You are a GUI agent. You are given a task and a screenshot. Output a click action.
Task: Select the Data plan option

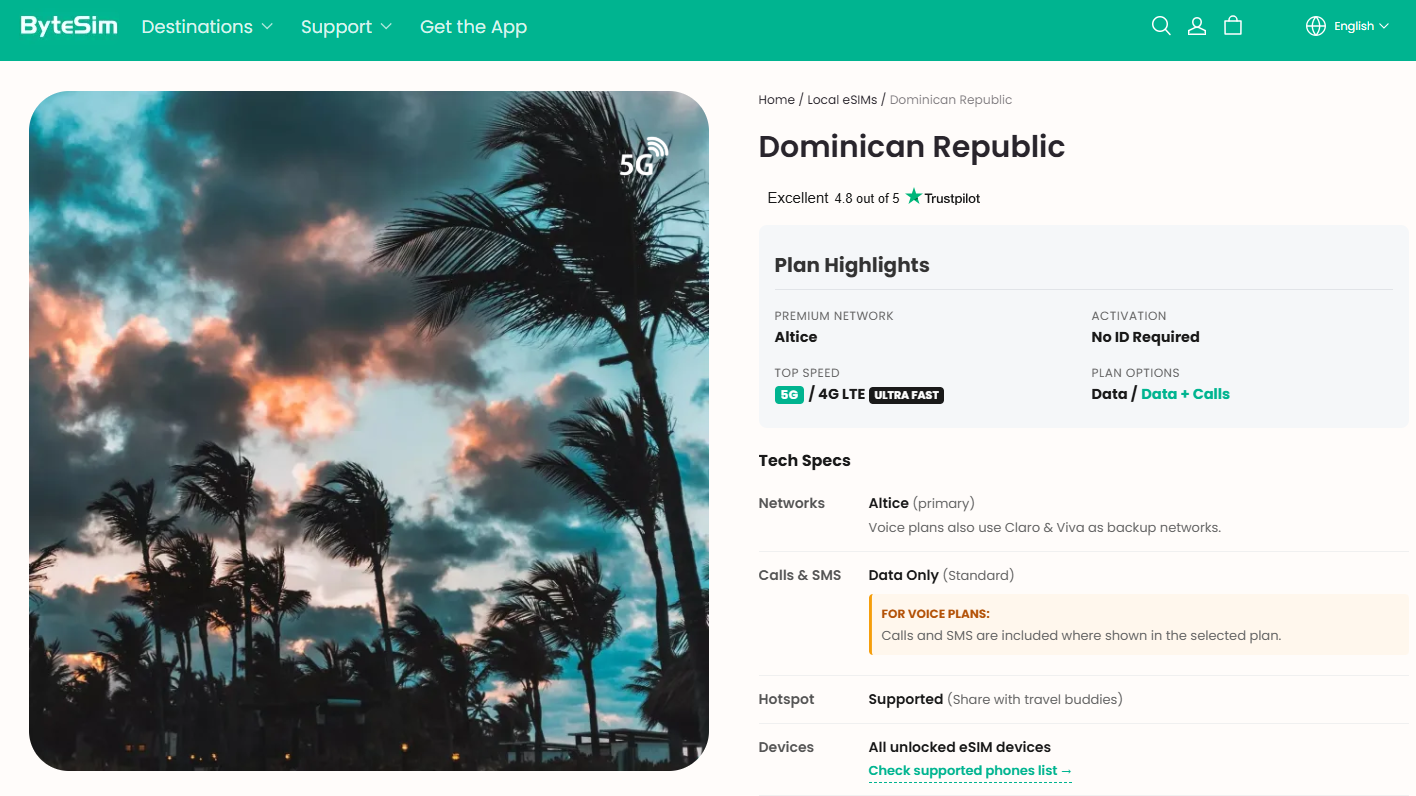1109,394
